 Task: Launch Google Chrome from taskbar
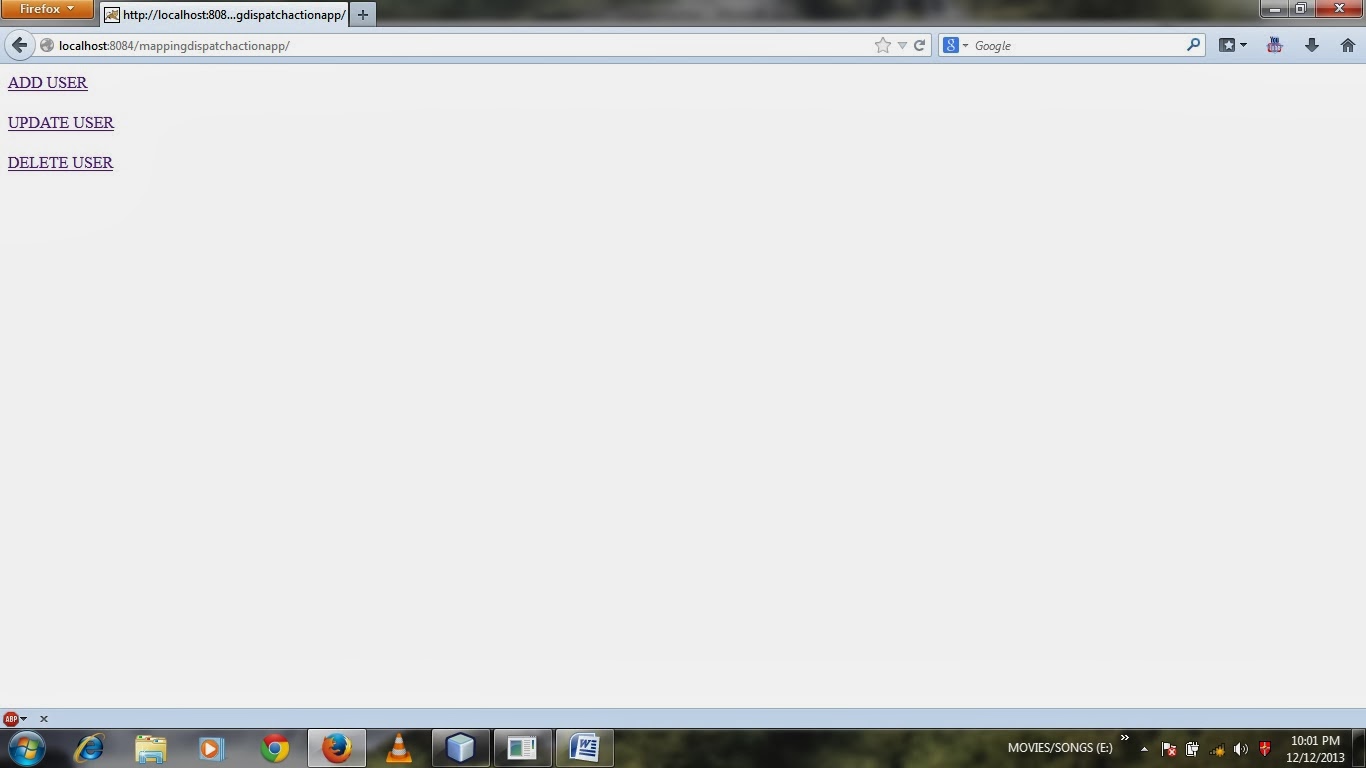coord(274,748)
